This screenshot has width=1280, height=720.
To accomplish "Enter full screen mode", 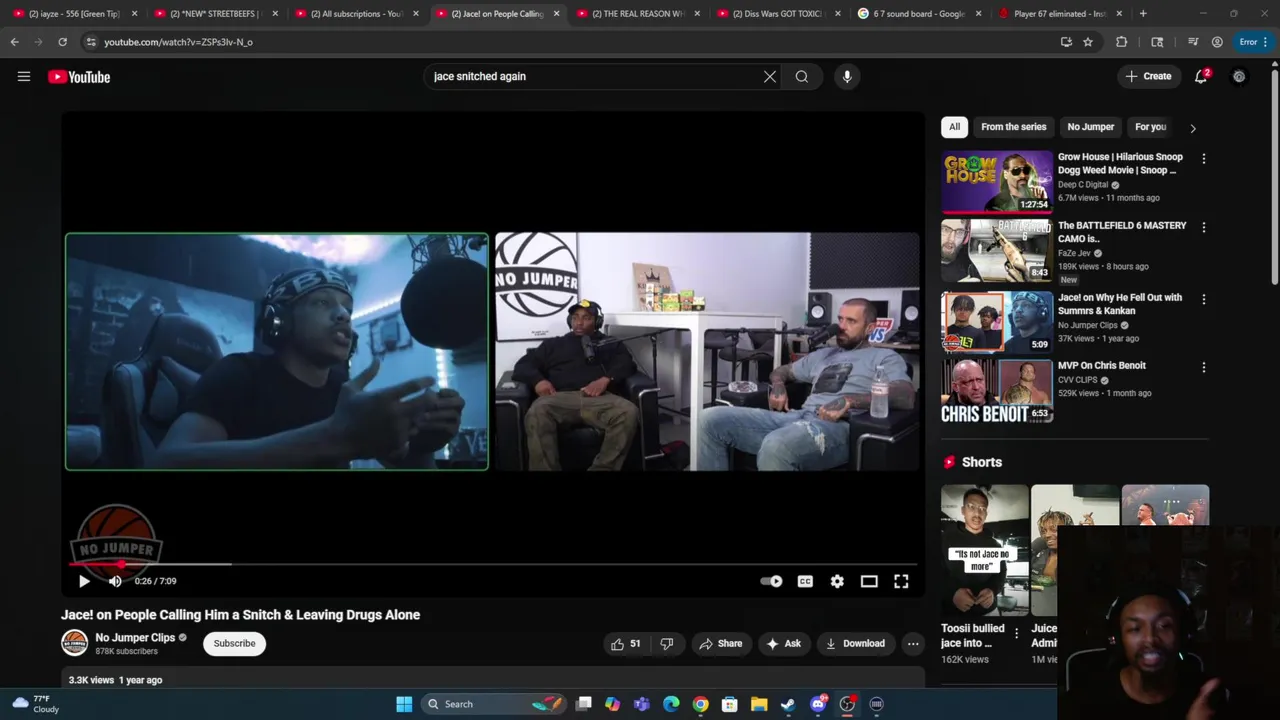I will [901, 581].
